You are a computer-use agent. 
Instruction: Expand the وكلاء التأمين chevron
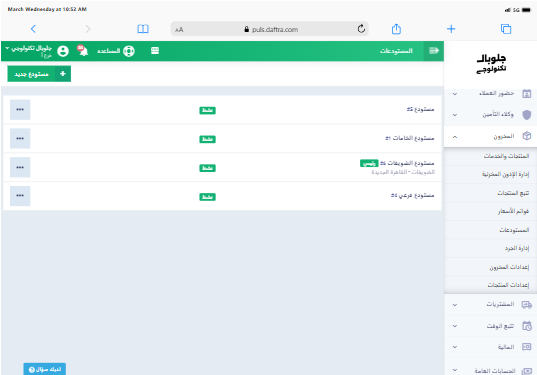[x=455, y=115]
